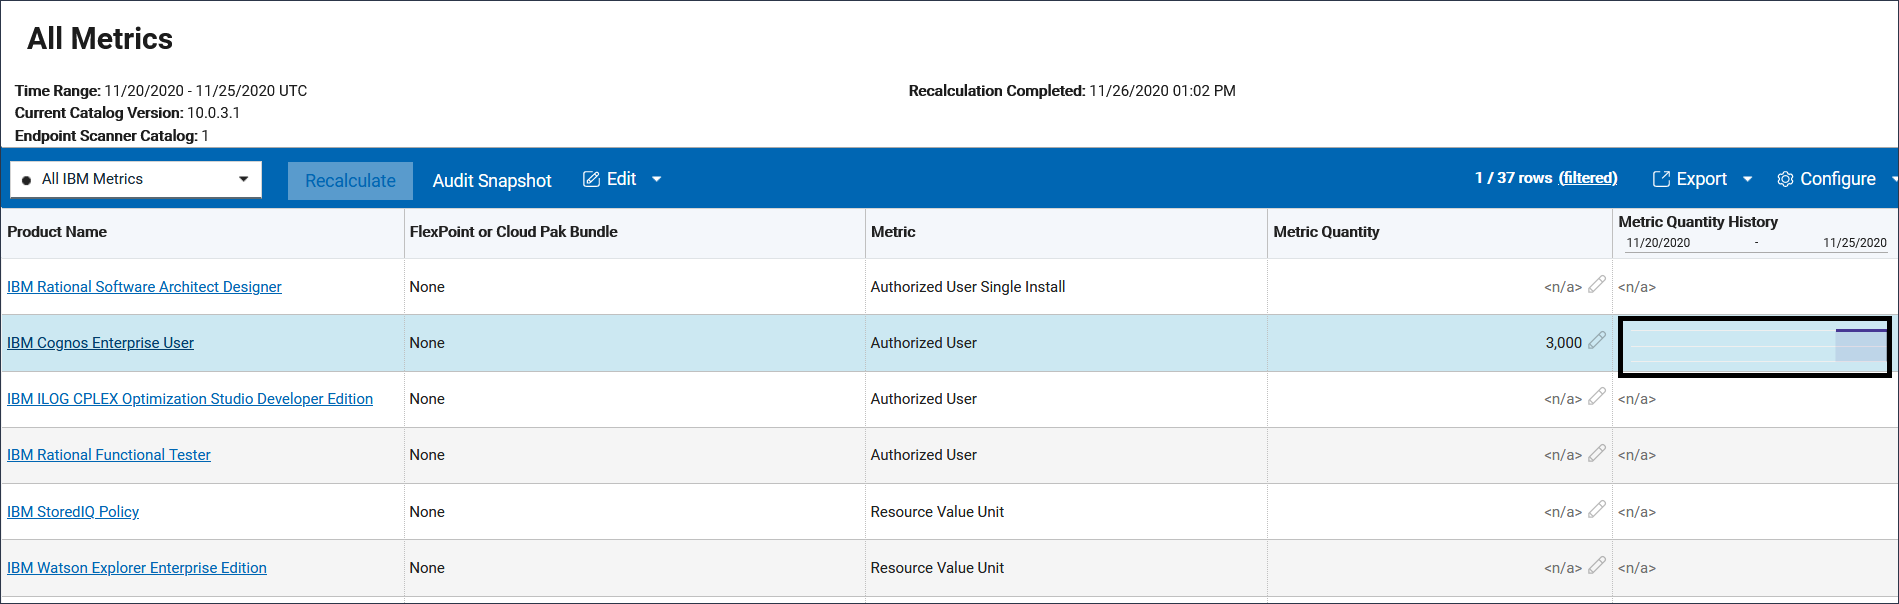Click the filtered rows link
The image size is (1899, 604).
[x=1588, y=178]
